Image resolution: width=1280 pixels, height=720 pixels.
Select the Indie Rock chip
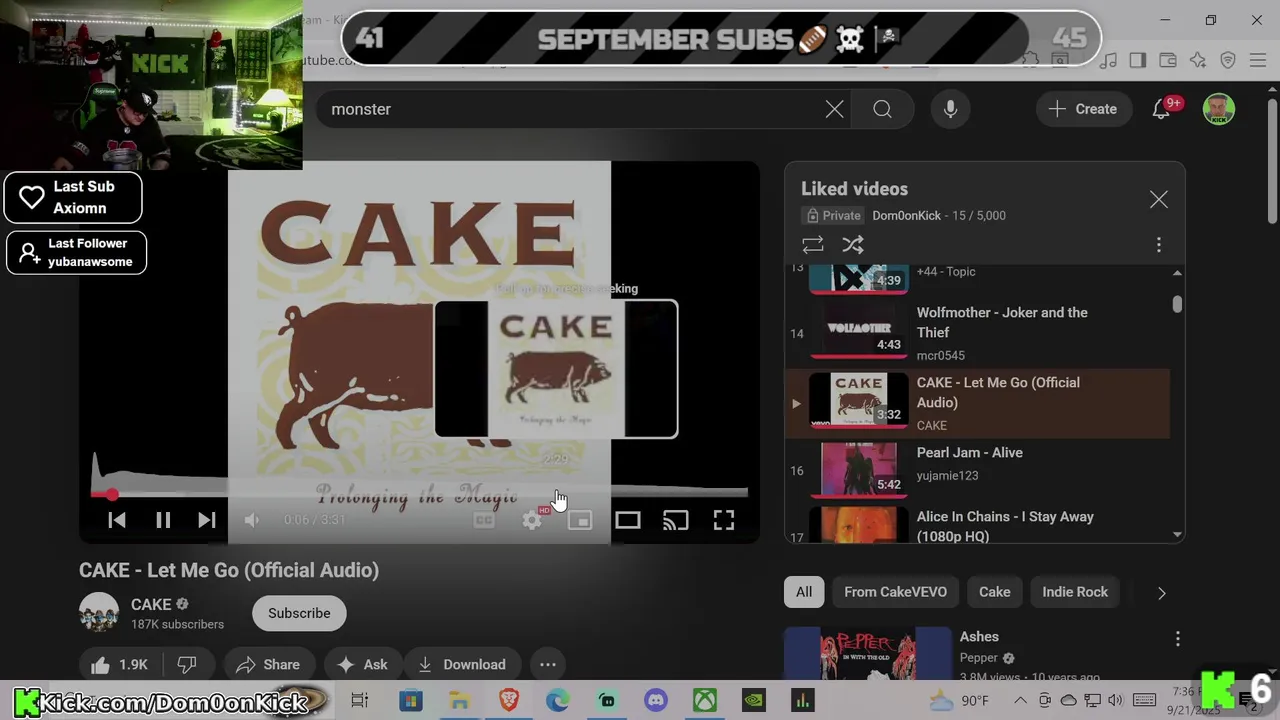tap(1075, 592)
